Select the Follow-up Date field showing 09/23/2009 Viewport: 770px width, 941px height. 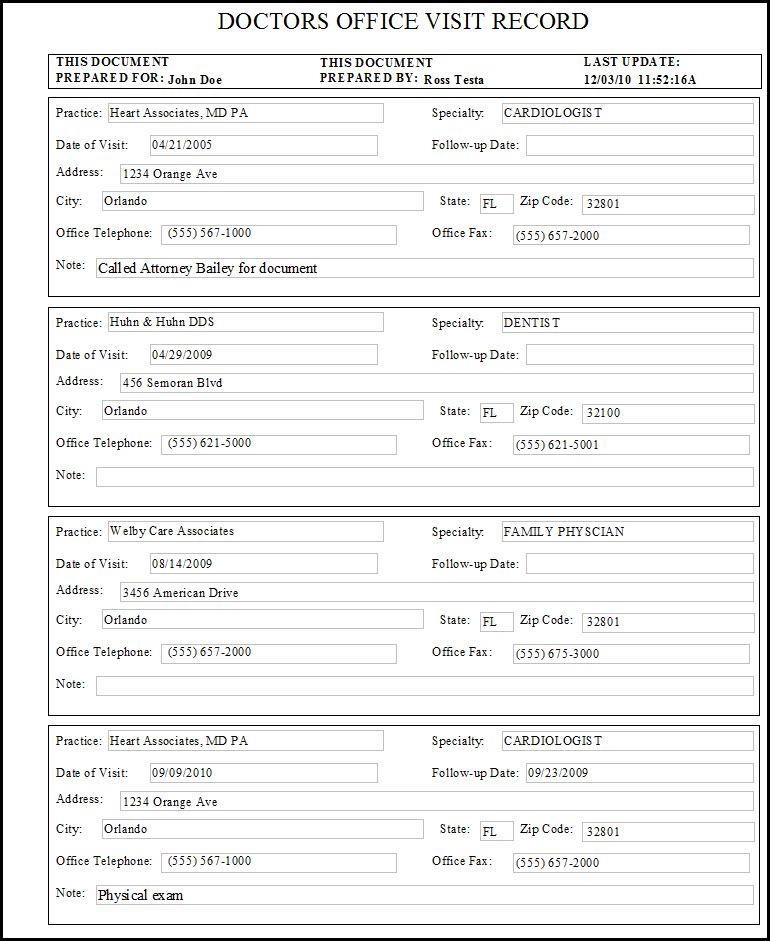(640, 773)
